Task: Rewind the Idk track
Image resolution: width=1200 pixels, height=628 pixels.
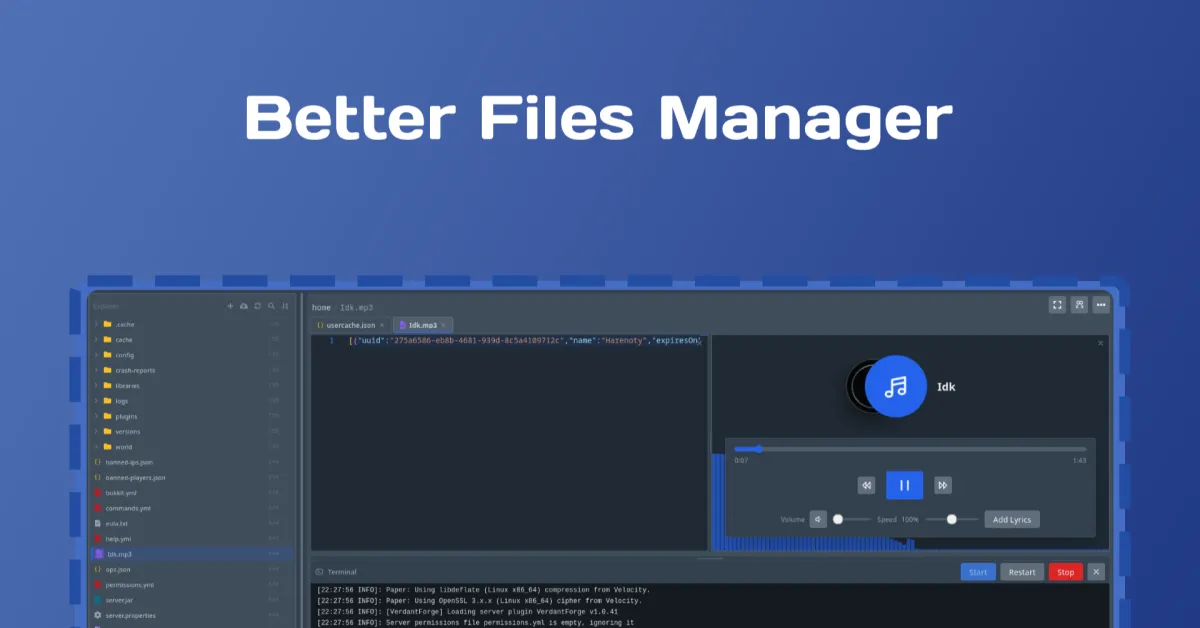Action: (866, 485)
